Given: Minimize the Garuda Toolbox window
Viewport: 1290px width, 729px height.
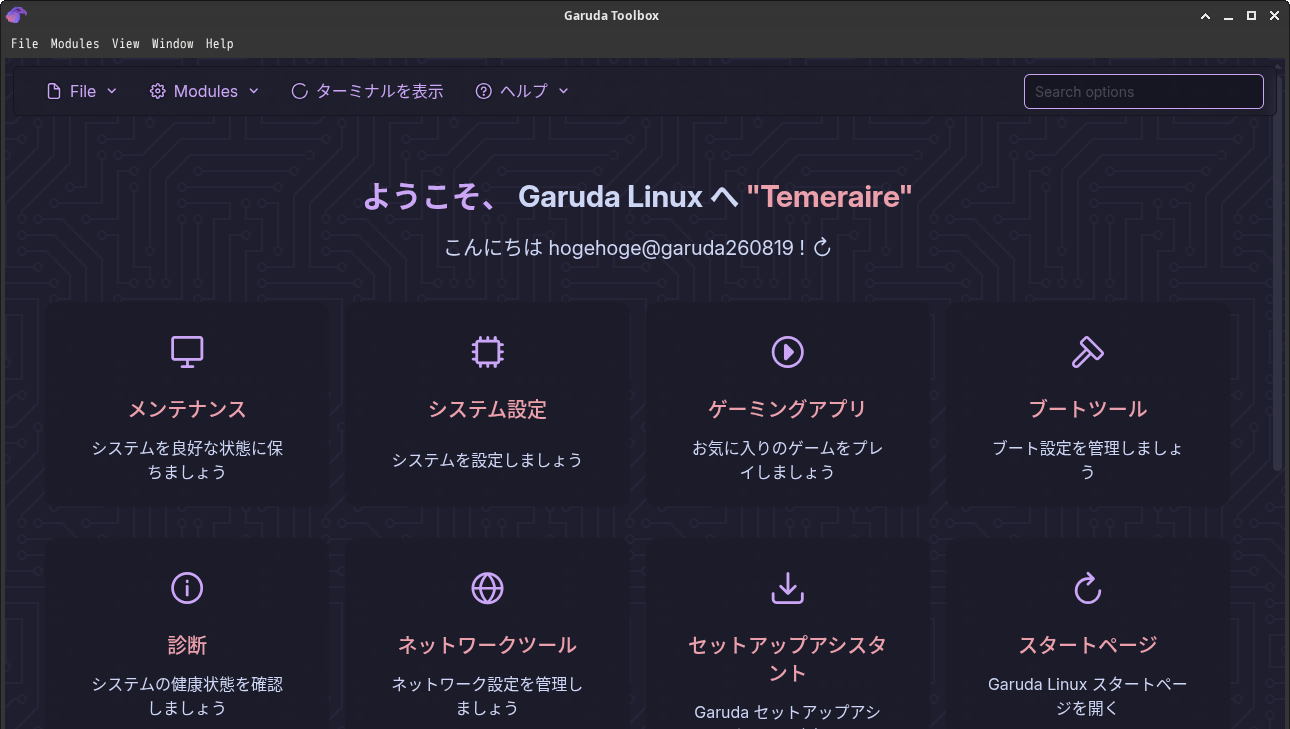Looking at the screenshot, I should pos(1229,15).
